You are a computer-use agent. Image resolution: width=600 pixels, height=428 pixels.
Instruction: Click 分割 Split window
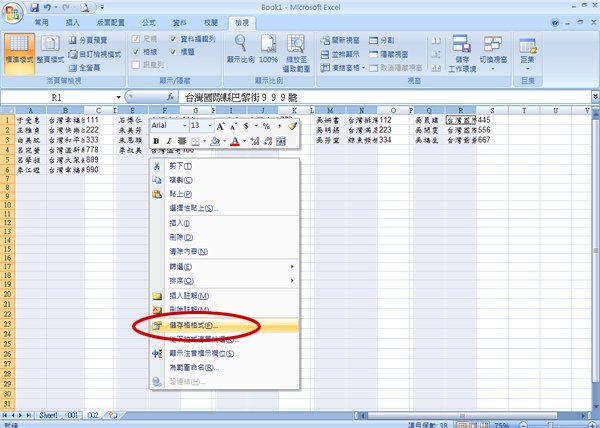pyautogui.click(x=382, y=40)
